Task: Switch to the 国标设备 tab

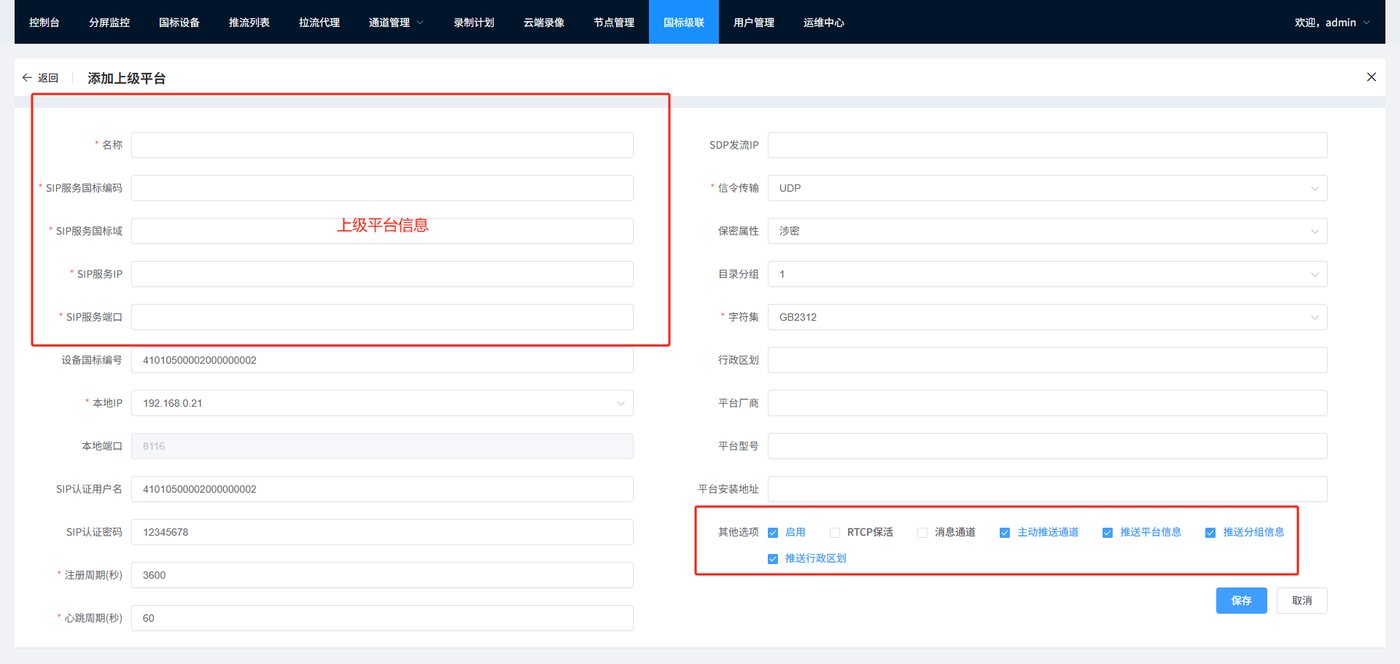Action: pyautogui.click(x=179, y=22)
